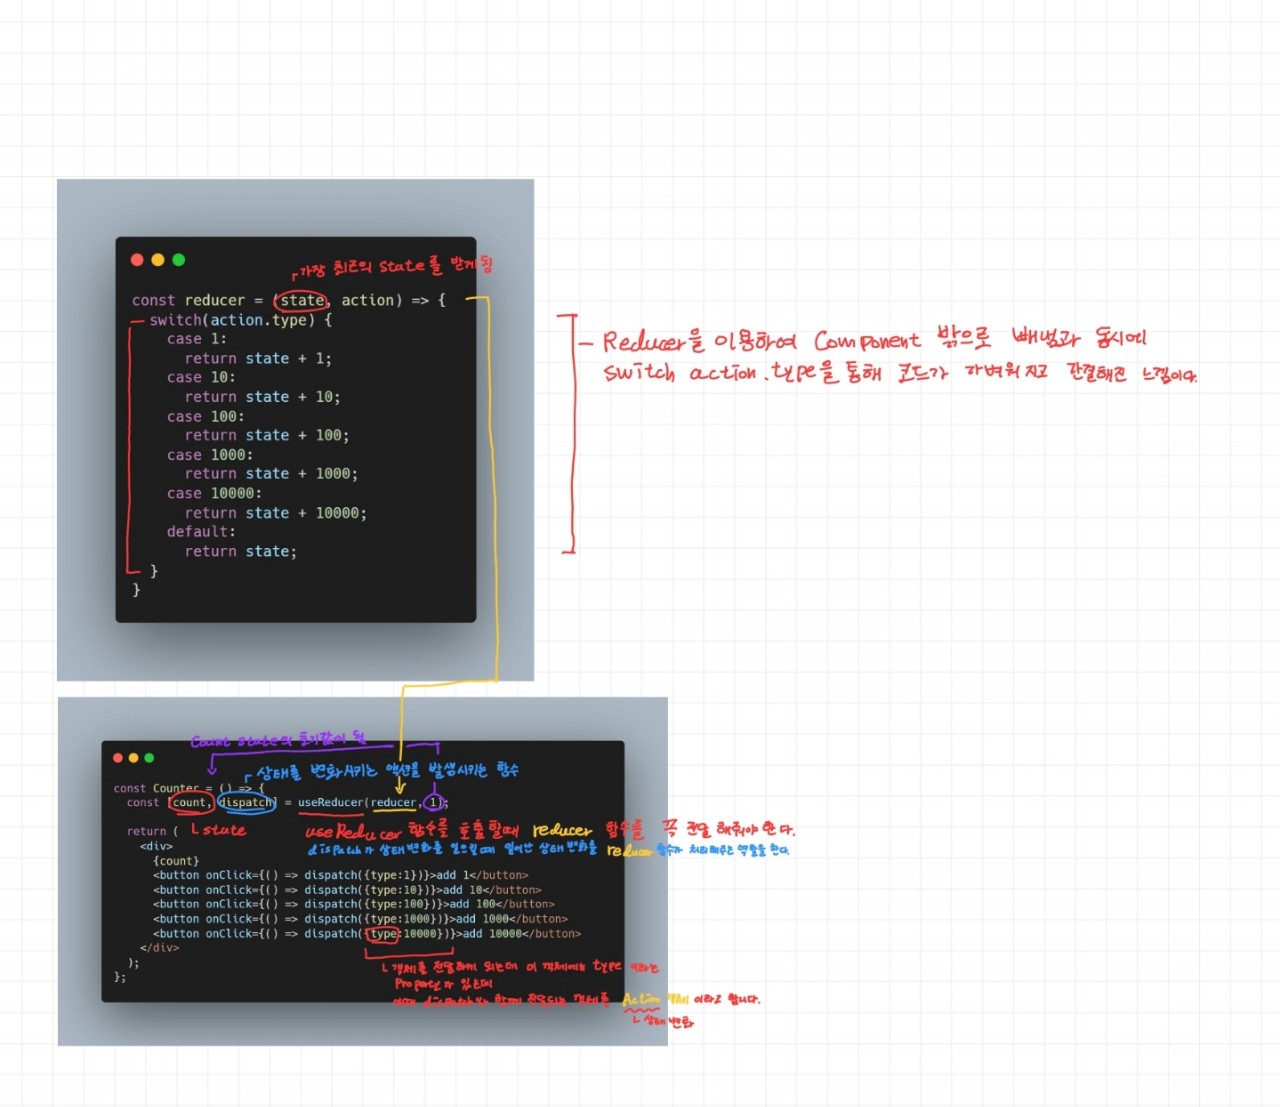1280x1107 pixels.
Task: Click the 'add 1000</button>' code line
Action: pyautogui.click(x=360, y=919)
